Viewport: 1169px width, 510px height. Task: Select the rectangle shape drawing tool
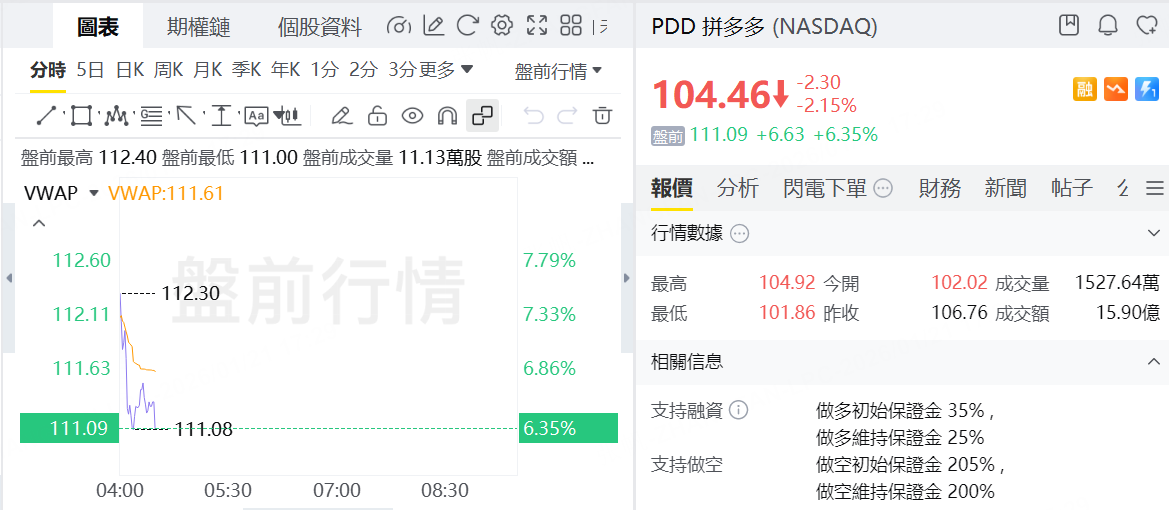coord(81,116)
